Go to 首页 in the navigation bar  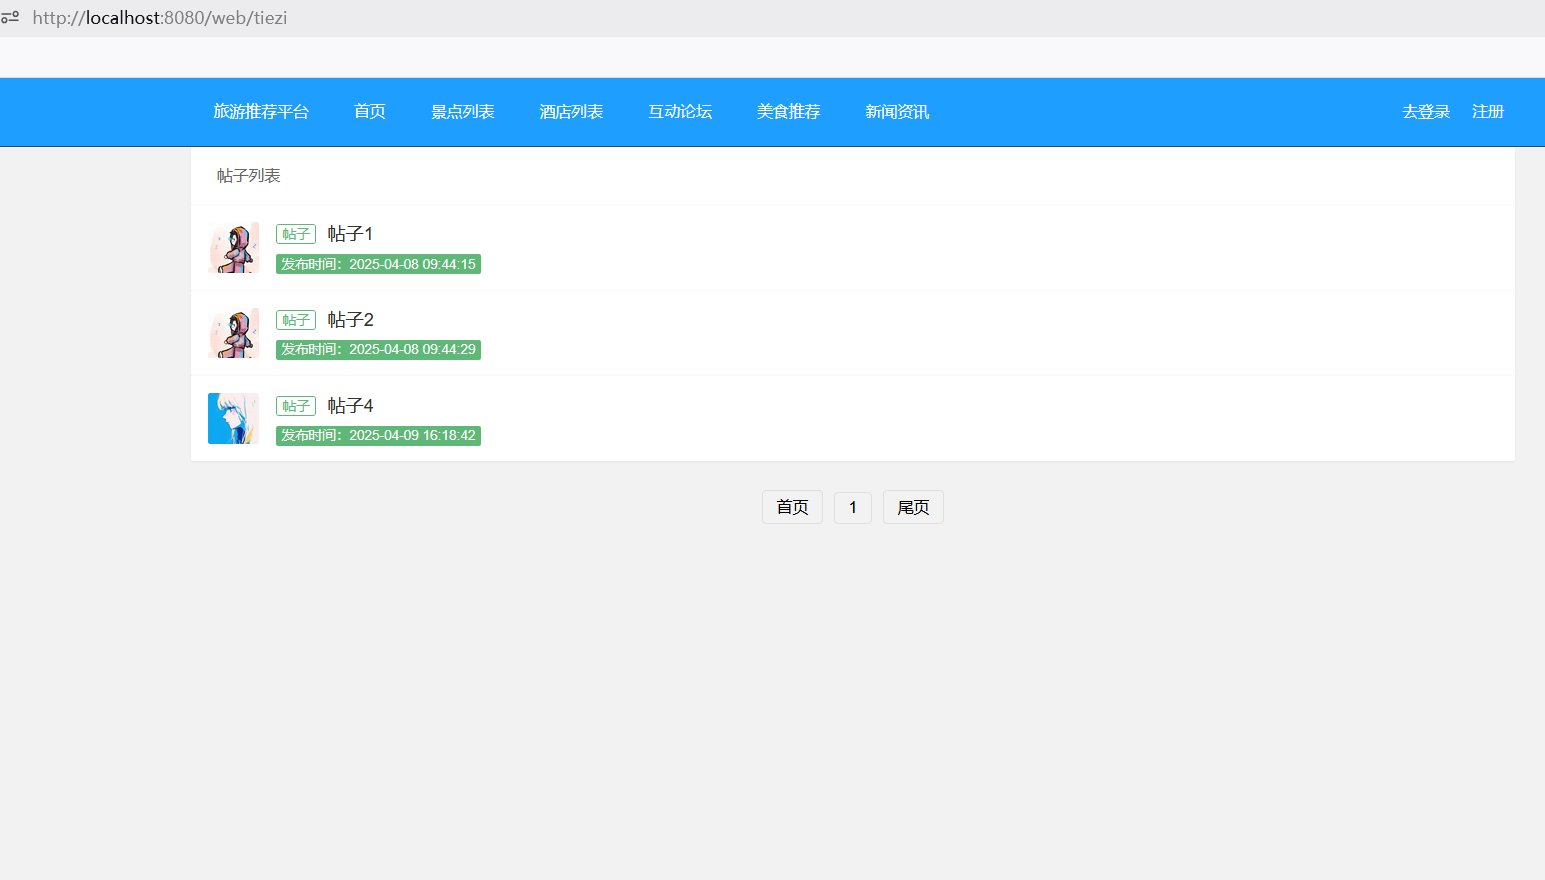point(370,112)
